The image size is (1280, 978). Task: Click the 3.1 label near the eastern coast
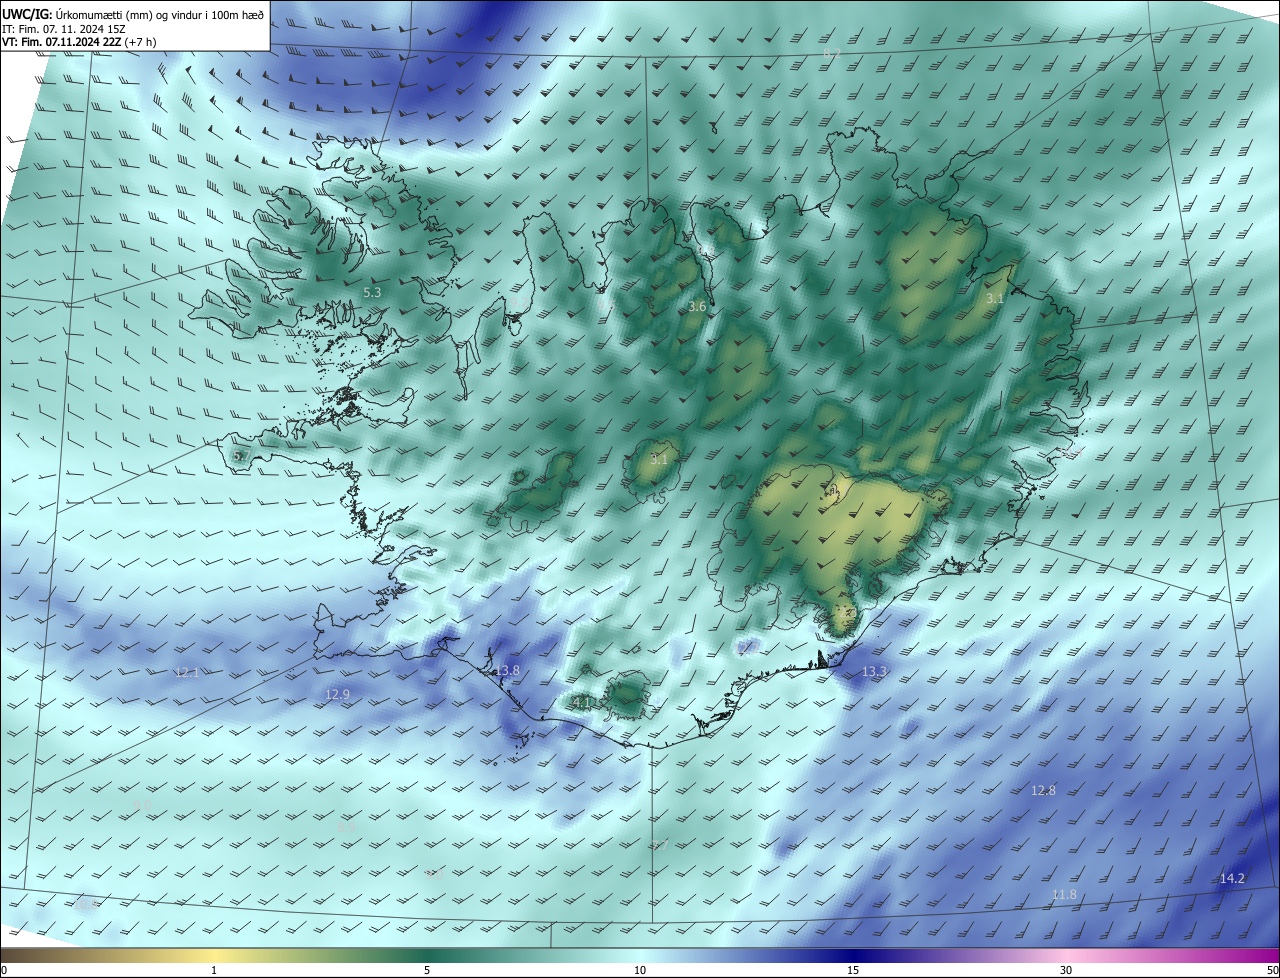click(995, 299)
